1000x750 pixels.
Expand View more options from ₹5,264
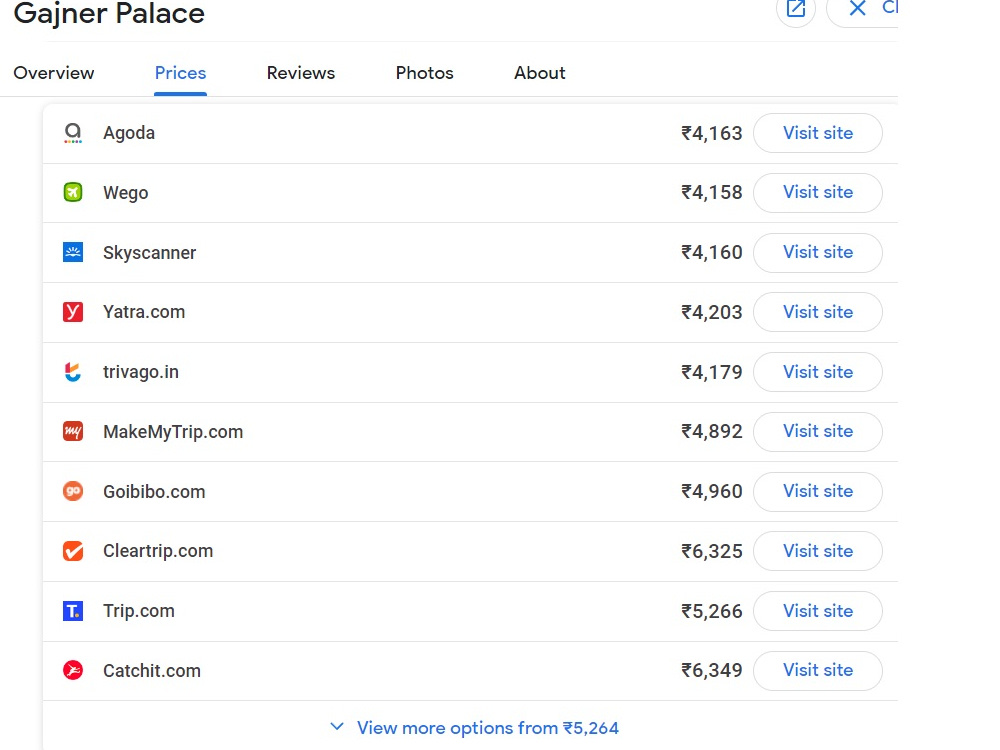[x=474, y=728]
